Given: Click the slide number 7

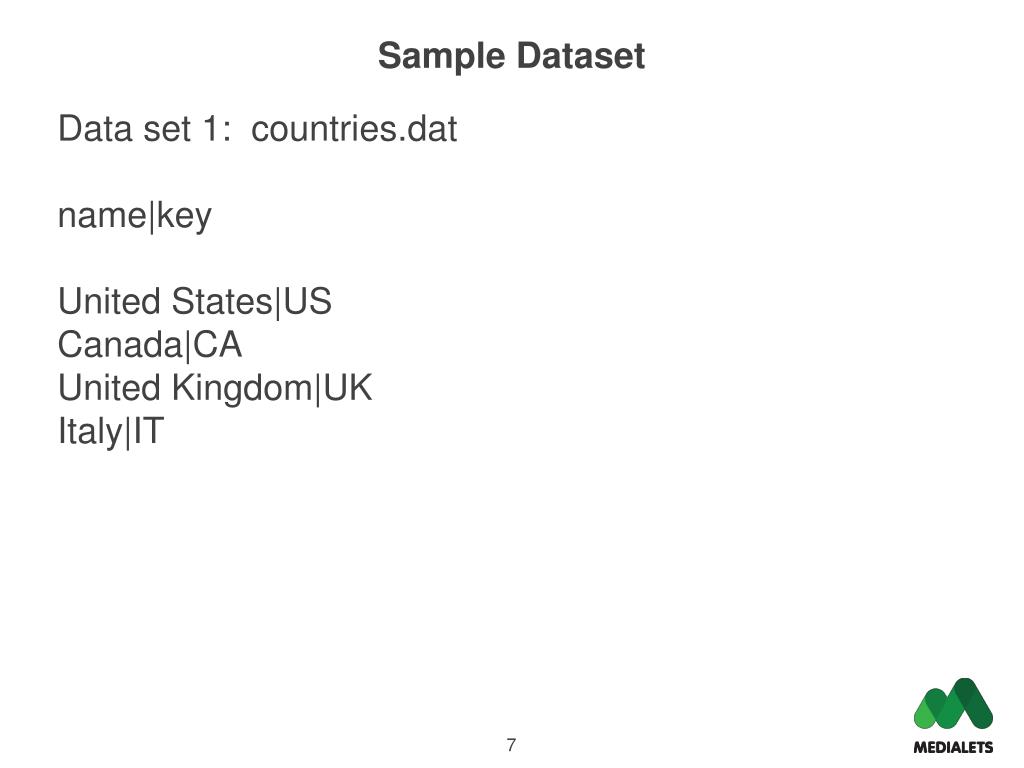Looking at the screenshot, I should coord(511,745).
